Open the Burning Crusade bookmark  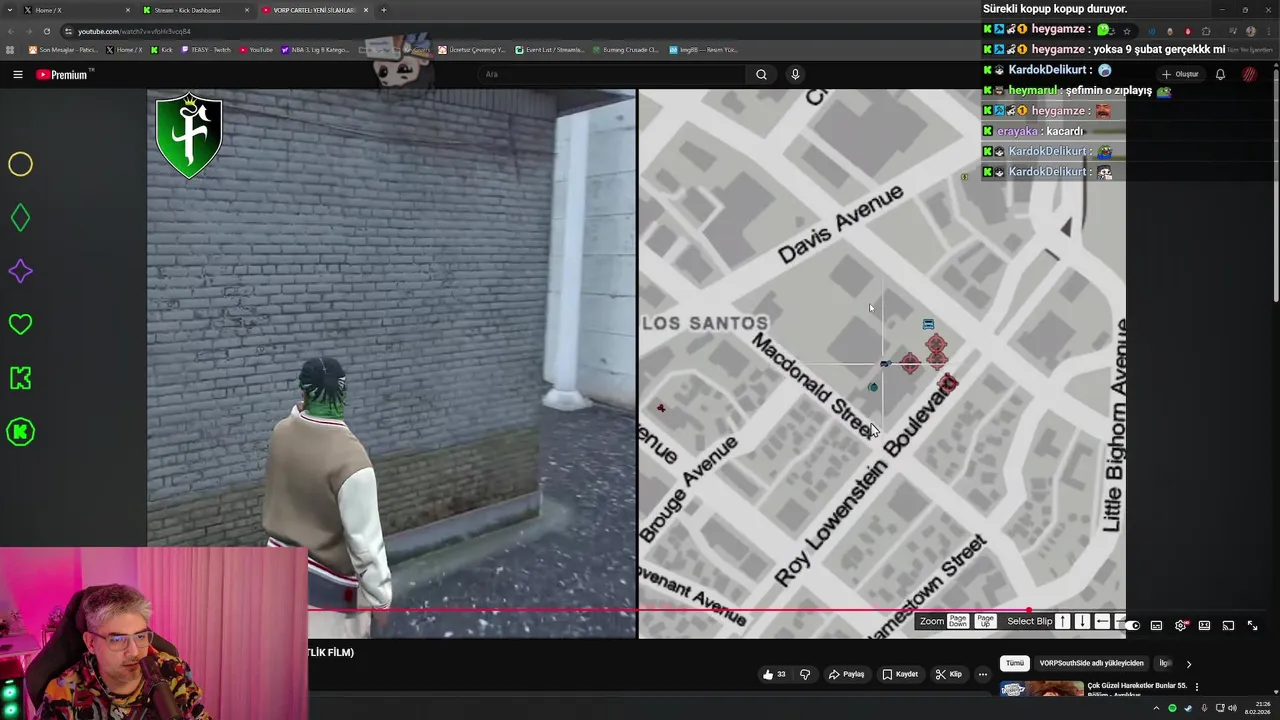pyautogui.click(x=625, y=49)
